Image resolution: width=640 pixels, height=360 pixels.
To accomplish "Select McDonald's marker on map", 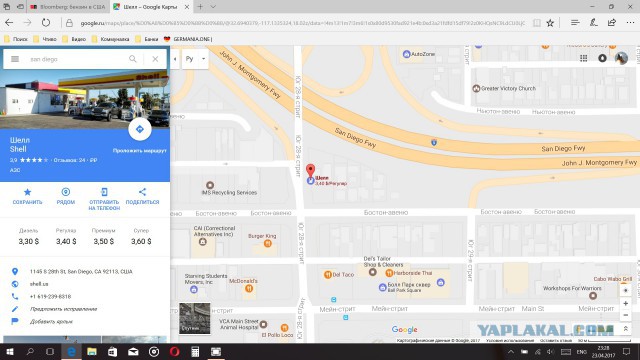I will click(x=249, y=289).
